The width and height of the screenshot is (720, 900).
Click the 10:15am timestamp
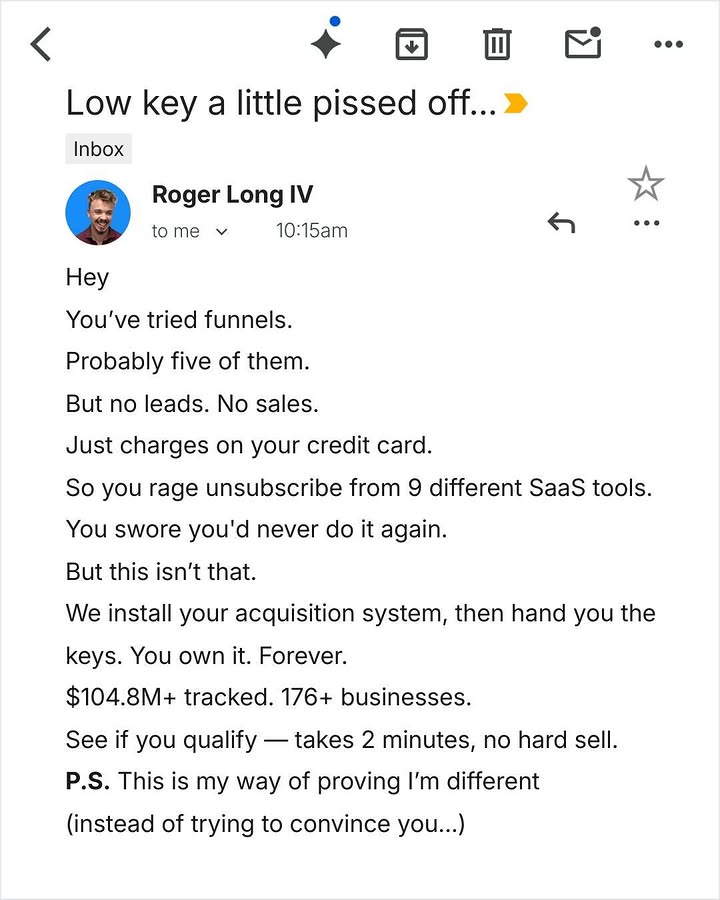pos(312,231)
